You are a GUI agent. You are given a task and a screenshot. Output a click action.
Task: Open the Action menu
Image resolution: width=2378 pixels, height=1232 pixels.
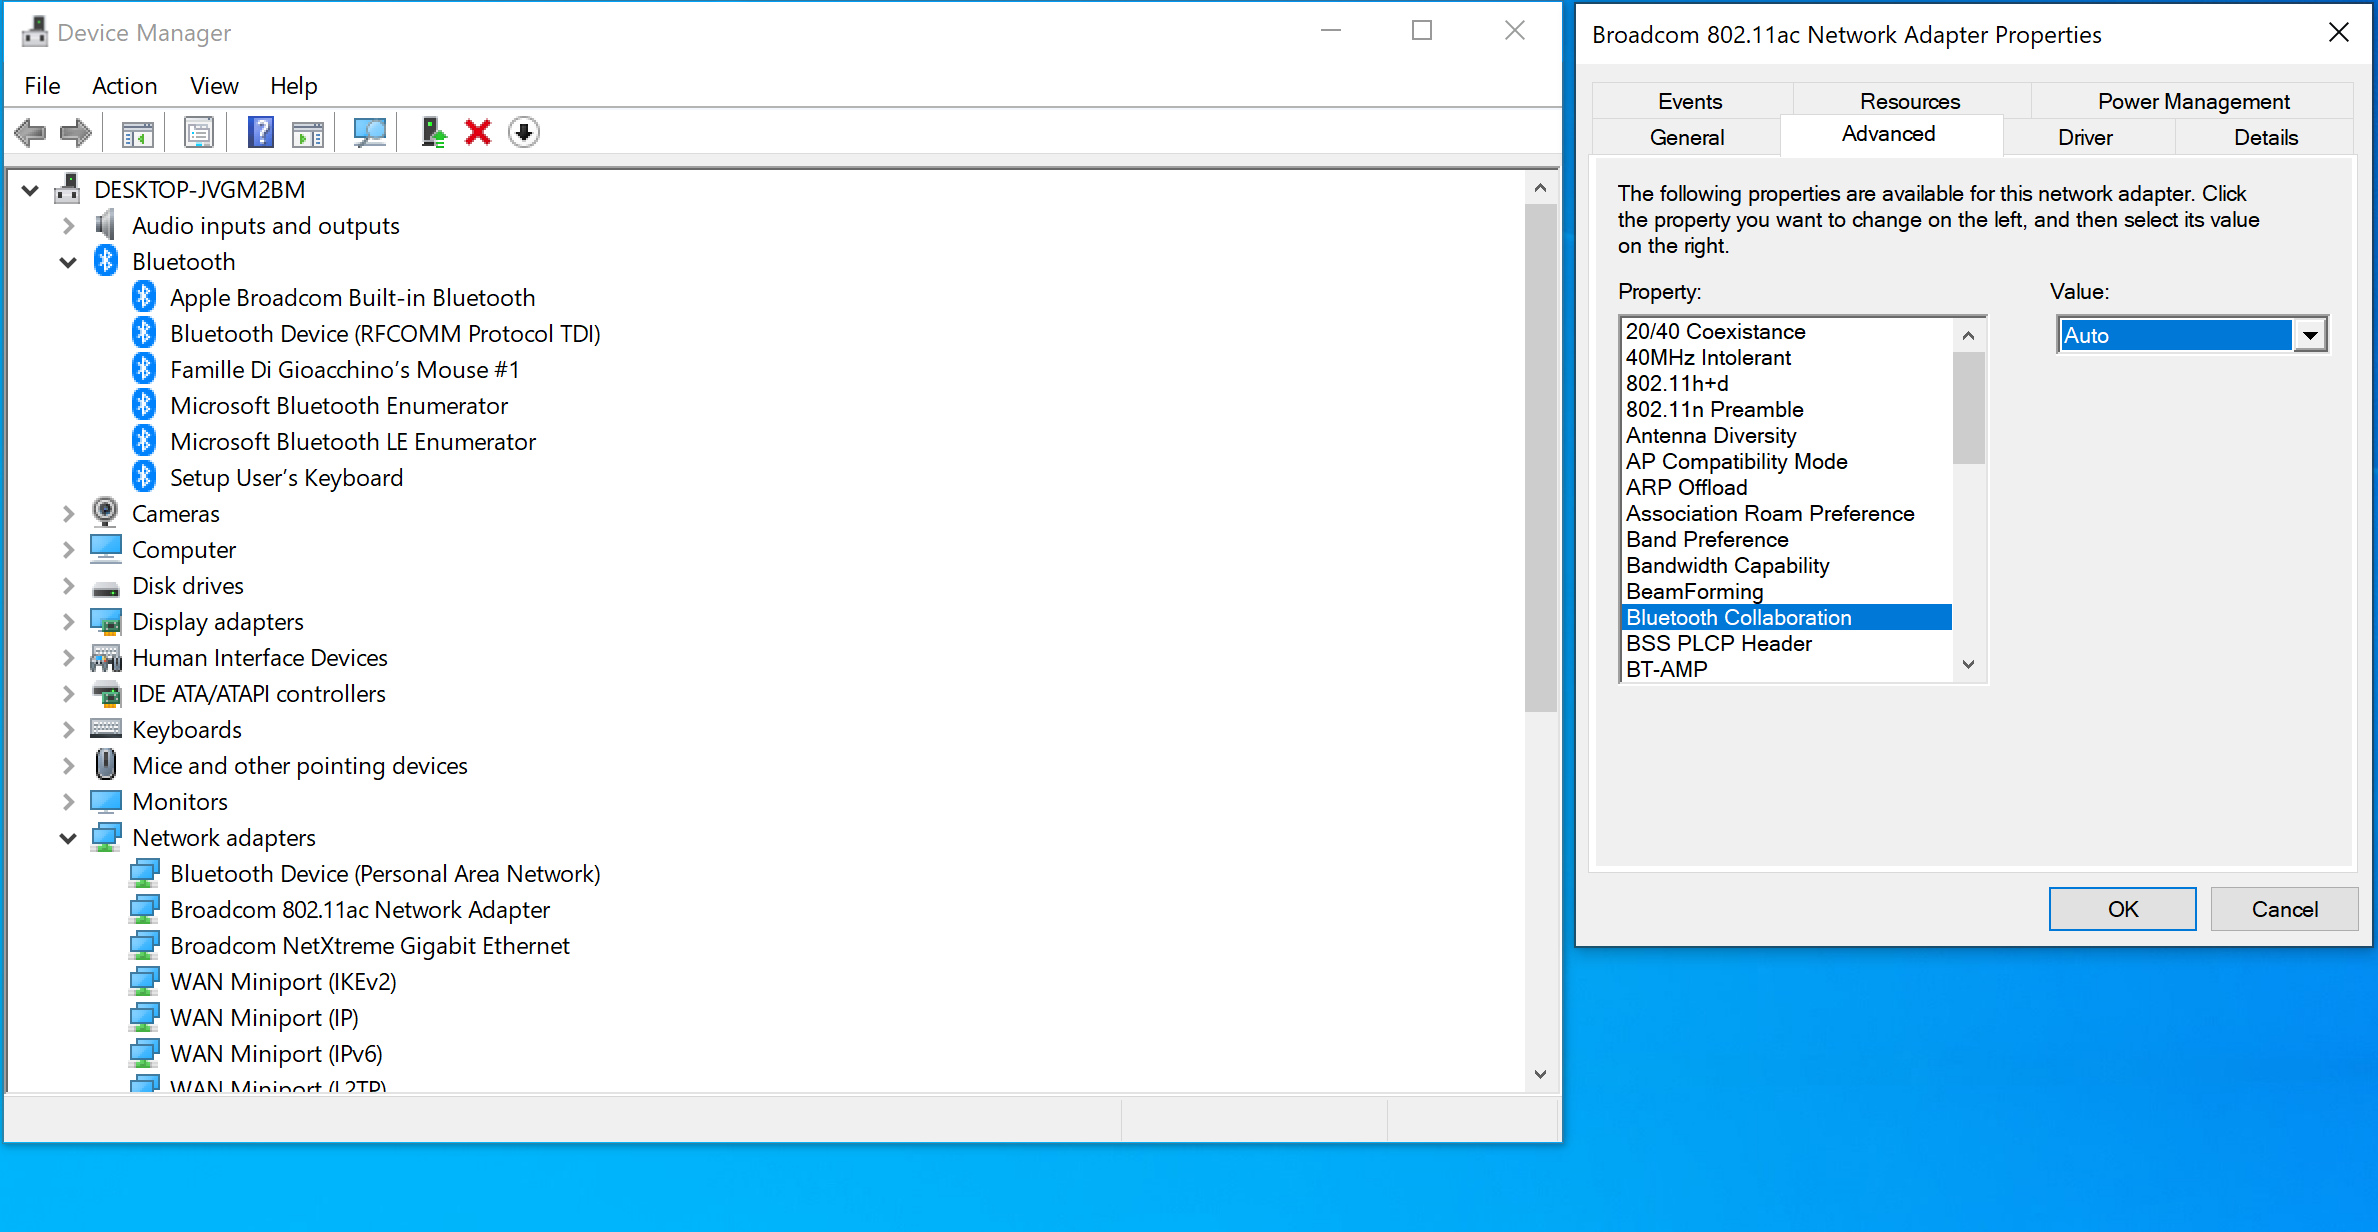tap(124, 86)
